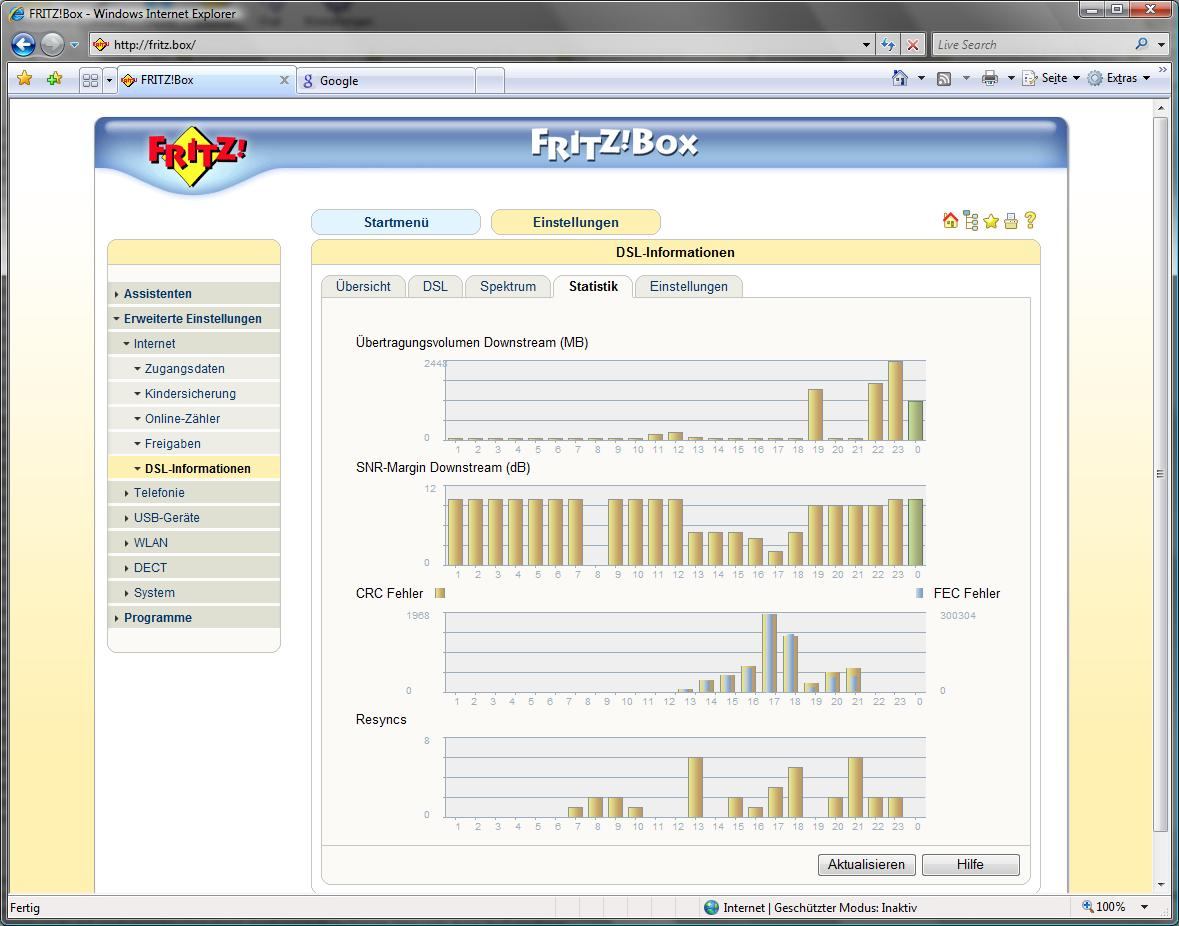This screenshot has height=926, width=1179.
Task: Click the FEC Fehler legend swatch
Action: coord(920,593)
